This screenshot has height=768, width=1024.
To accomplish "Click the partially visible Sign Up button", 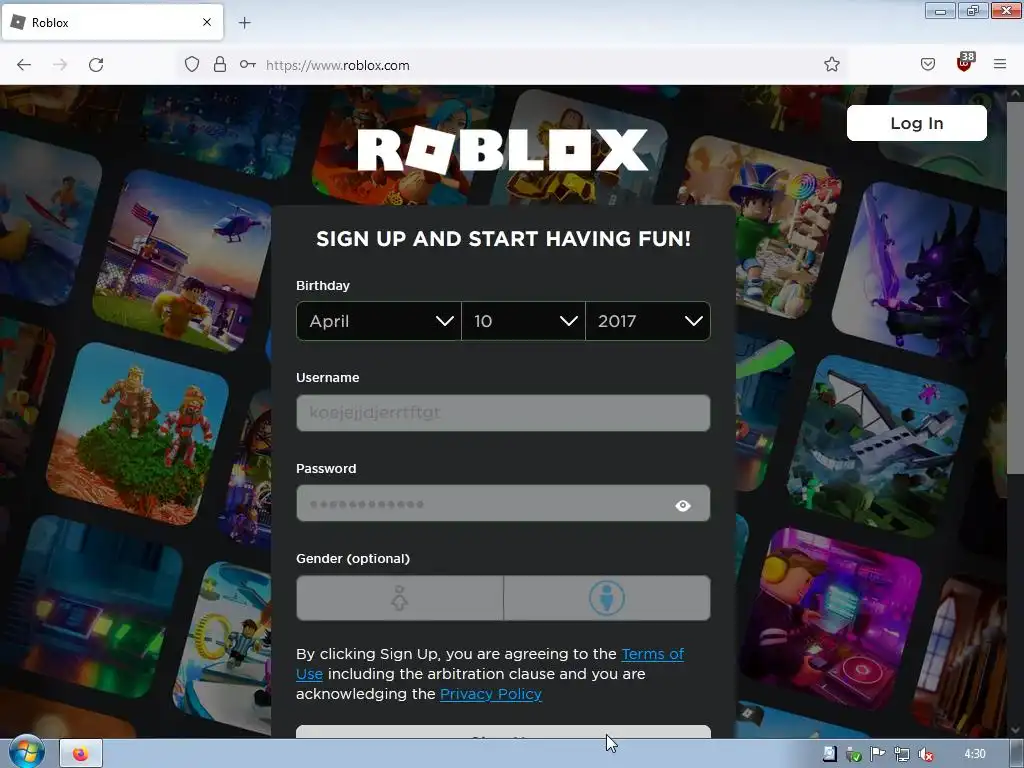I will [503, 732].
